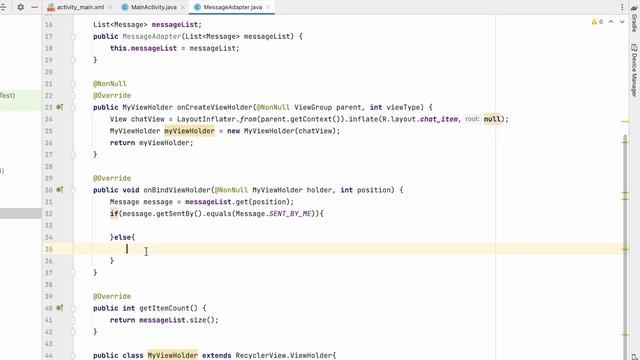640x360 pixels.
Task: Click 'Message message' declaration on line 31
Action: pyautogui.click(x=141, y=202)
